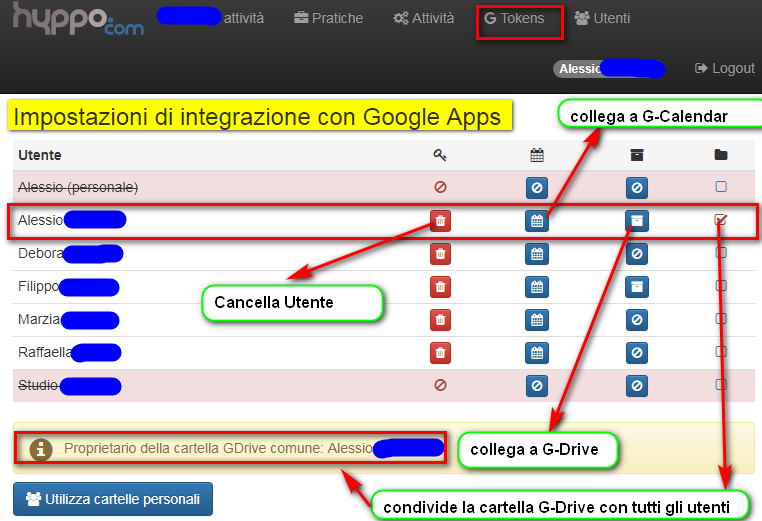Delete user Raffaella via trash icon
This screenshot has width=762, height=521.
[440, 353]
